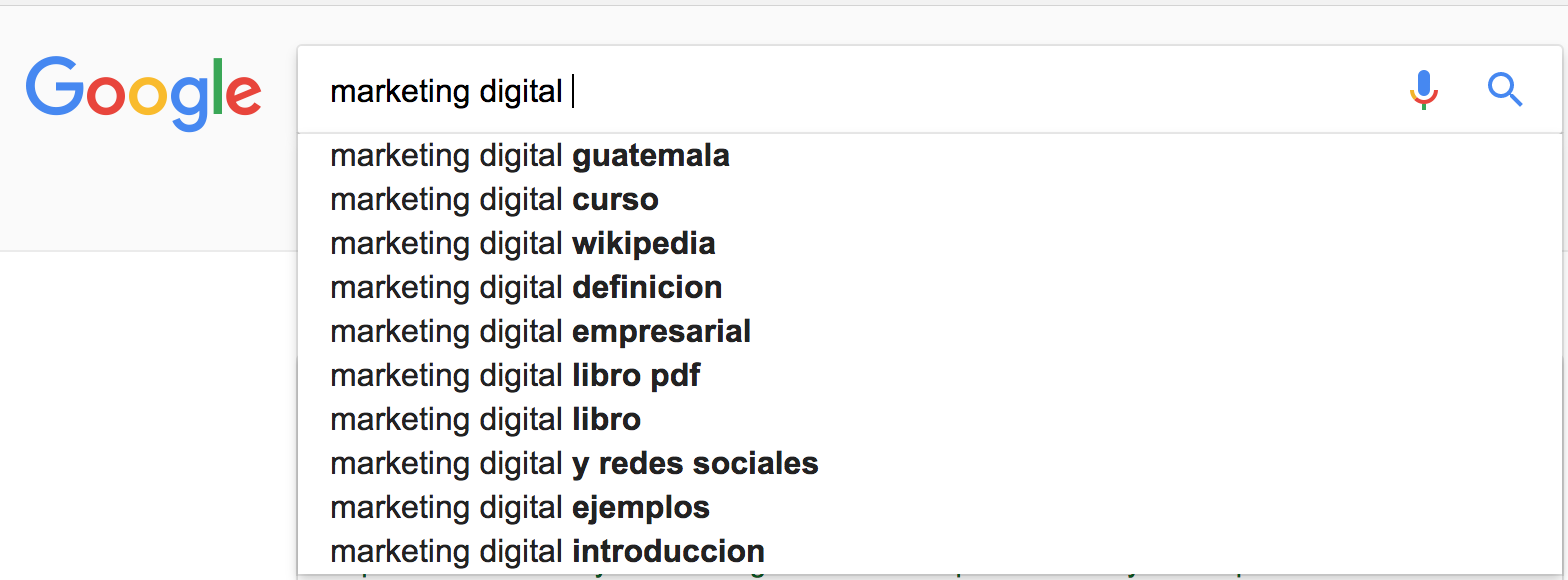This screenshot has height=580, width=1568.
Task: Open the Google logo homepage link
Action: tap(144, 94)
